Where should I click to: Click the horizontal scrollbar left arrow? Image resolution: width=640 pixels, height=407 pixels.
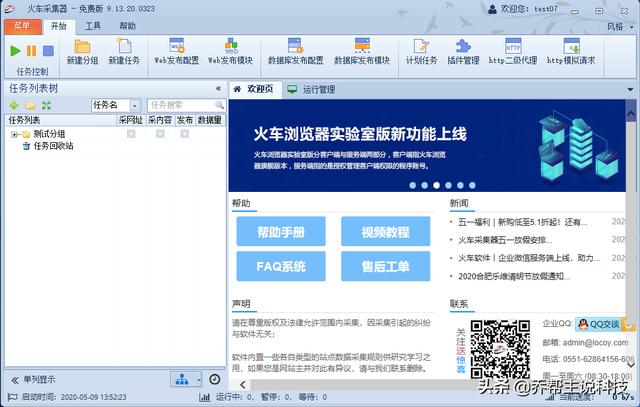point(243,385)
